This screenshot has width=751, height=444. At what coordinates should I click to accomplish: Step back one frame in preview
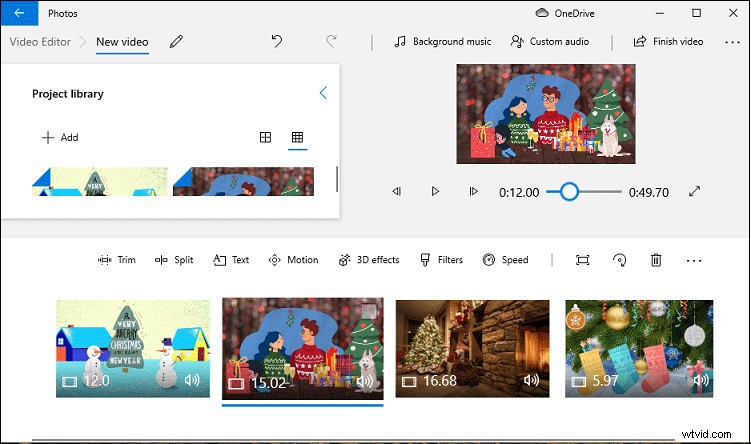(x=397, y=192)
